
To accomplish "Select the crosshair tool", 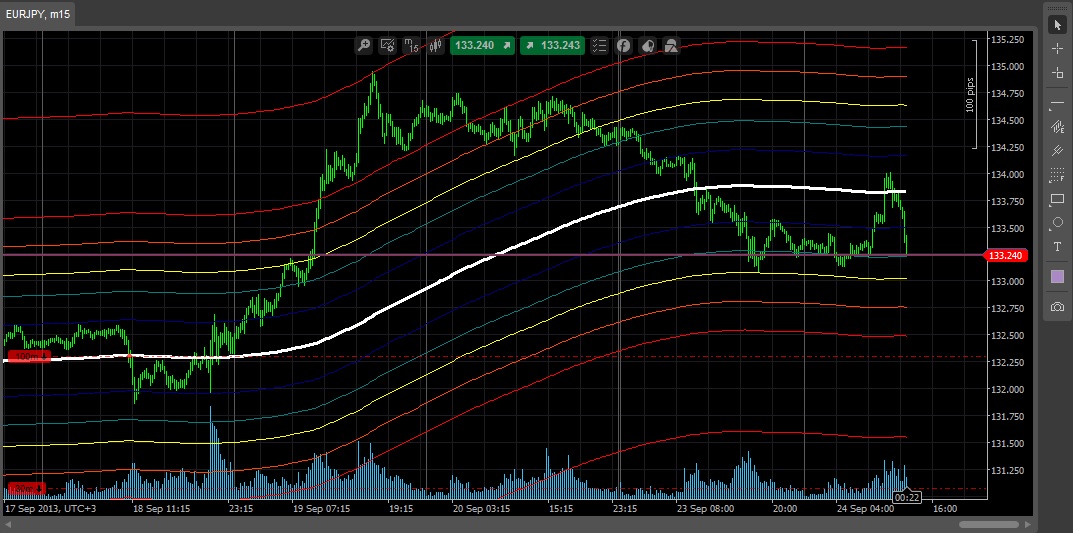I will point(1057,49).
